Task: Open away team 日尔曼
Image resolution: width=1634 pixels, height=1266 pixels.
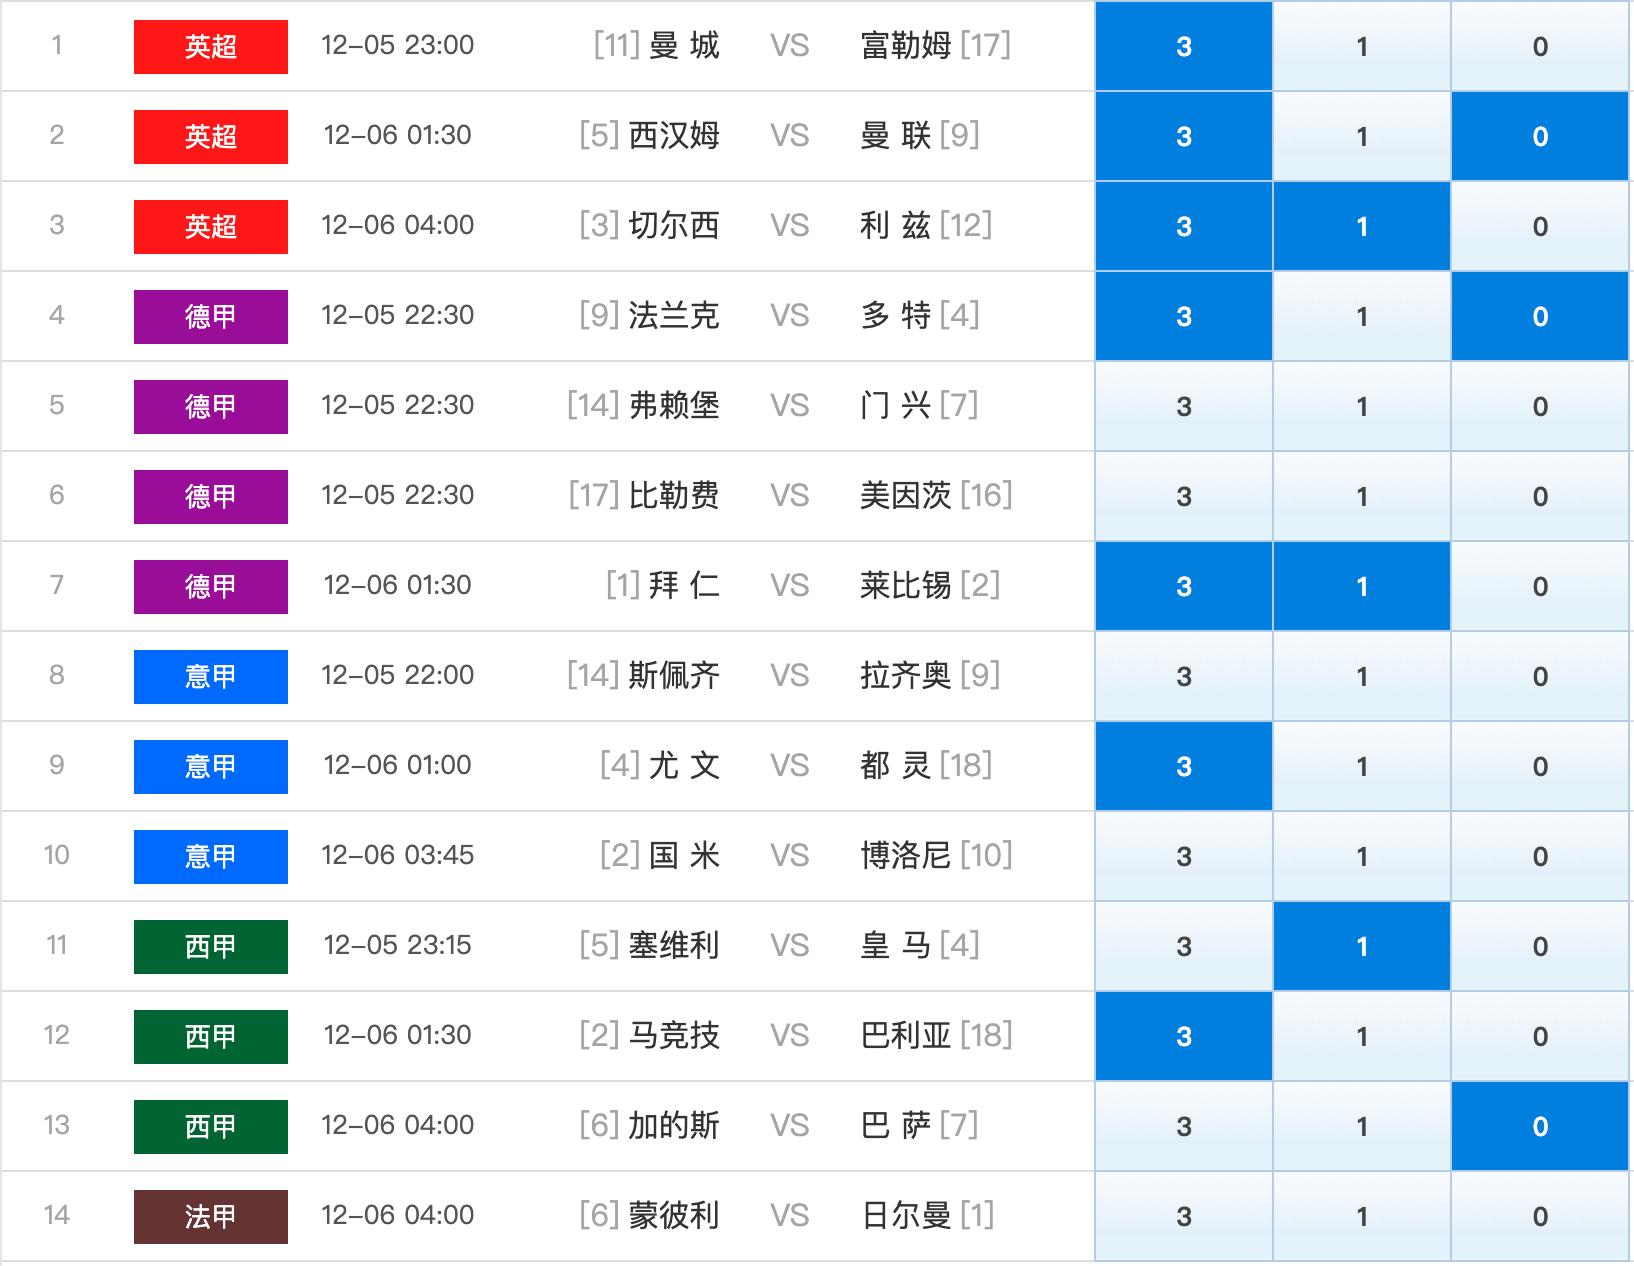Action: [906, 1215]
